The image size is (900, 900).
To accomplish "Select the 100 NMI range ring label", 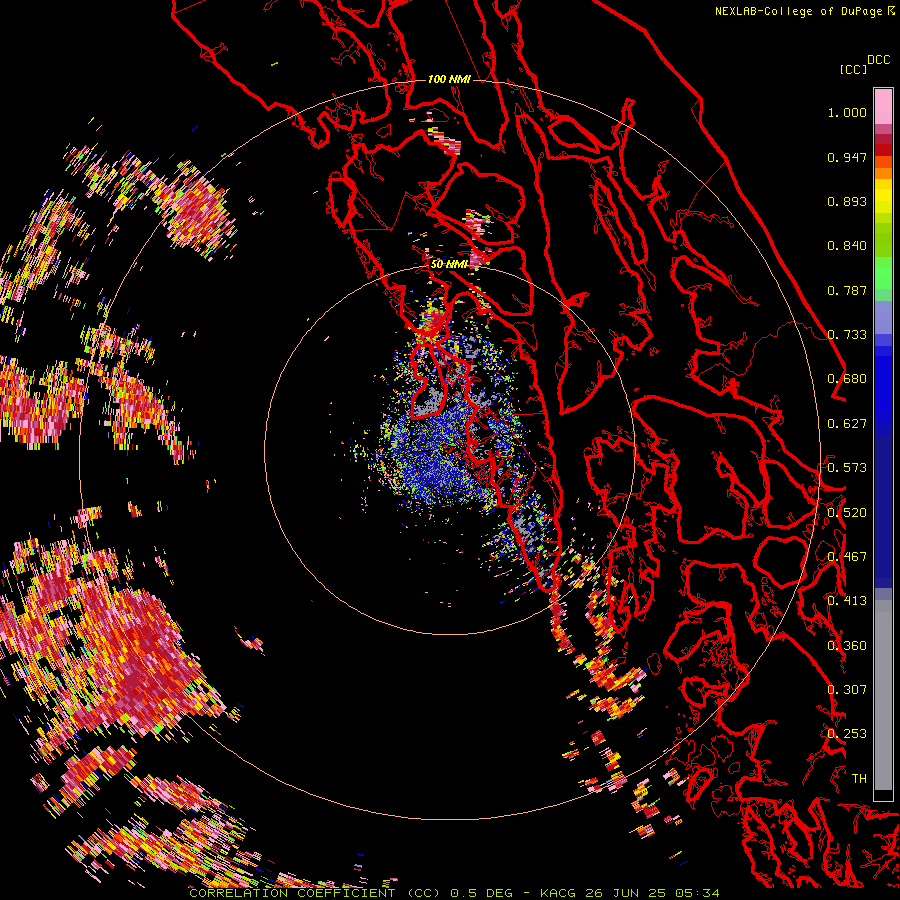I will tap(449, 79).
